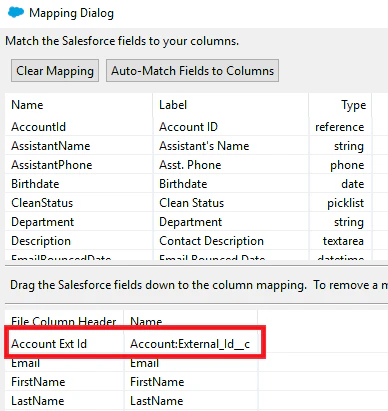Screen dimensions: 388x411
Task: Select the AccountId field name
Action: 39,127
